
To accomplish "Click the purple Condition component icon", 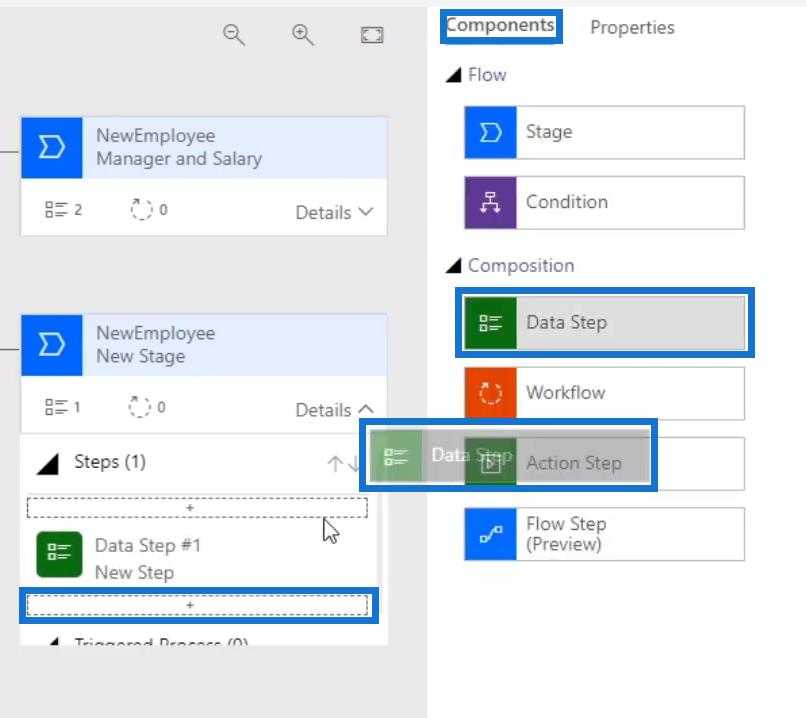I will (x=490, y=202).
